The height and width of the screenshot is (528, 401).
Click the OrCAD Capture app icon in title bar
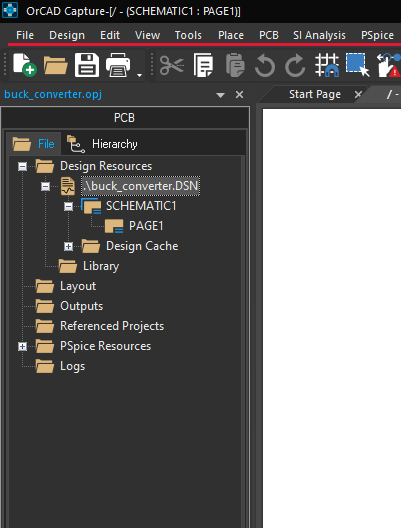point(10,10)
